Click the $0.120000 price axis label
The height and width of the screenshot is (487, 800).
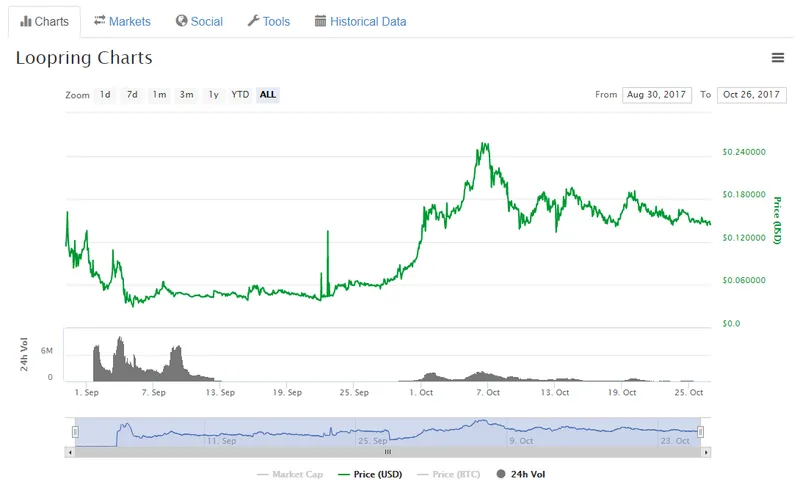(744, 238)
